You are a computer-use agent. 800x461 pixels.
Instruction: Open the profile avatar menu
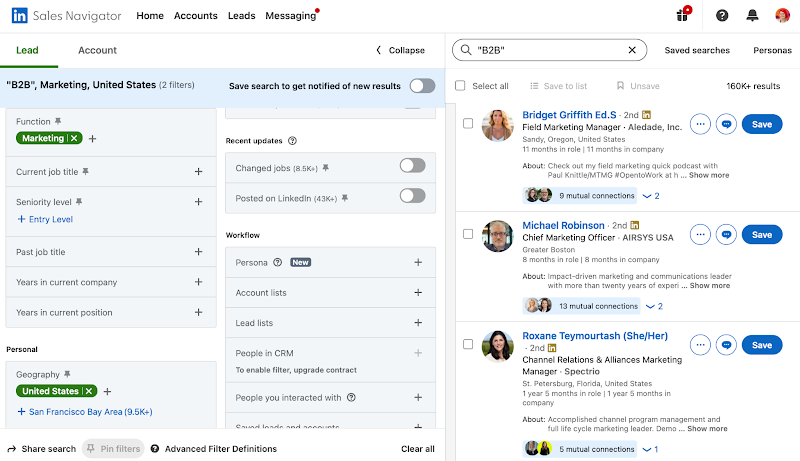782,15
